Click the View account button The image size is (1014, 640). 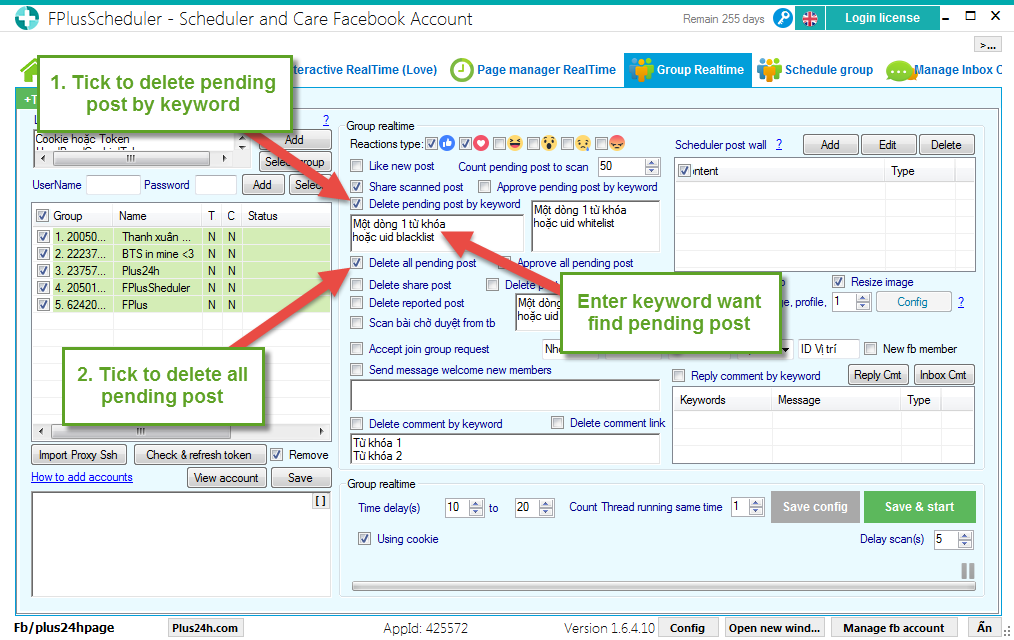tap(226, 478)
